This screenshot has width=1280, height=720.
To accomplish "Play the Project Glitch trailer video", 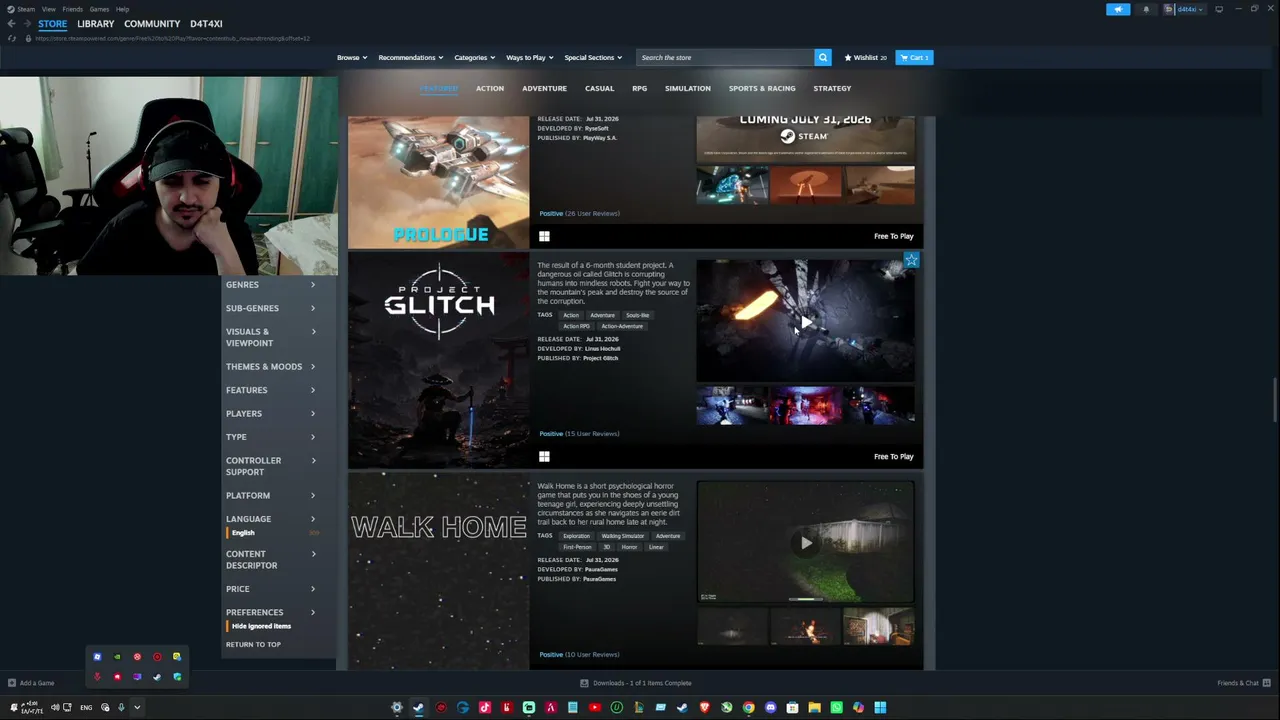I will [x=806, y=322].
